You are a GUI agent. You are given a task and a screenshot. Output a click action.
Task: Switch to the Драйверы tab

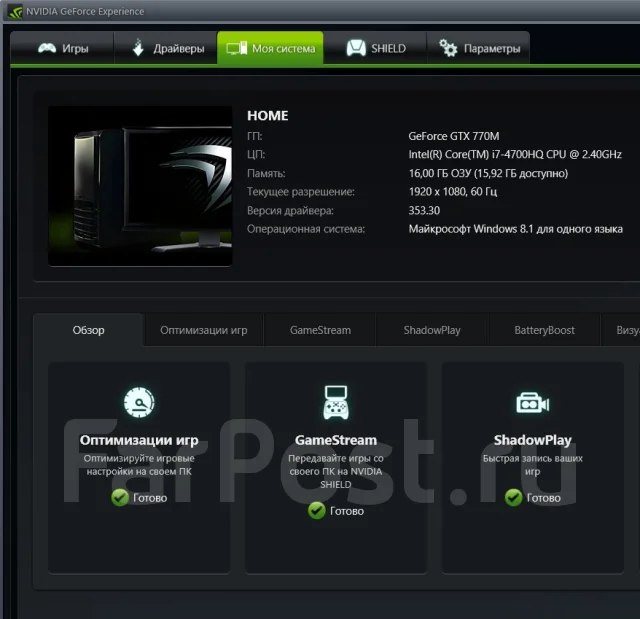coord(166,48)
